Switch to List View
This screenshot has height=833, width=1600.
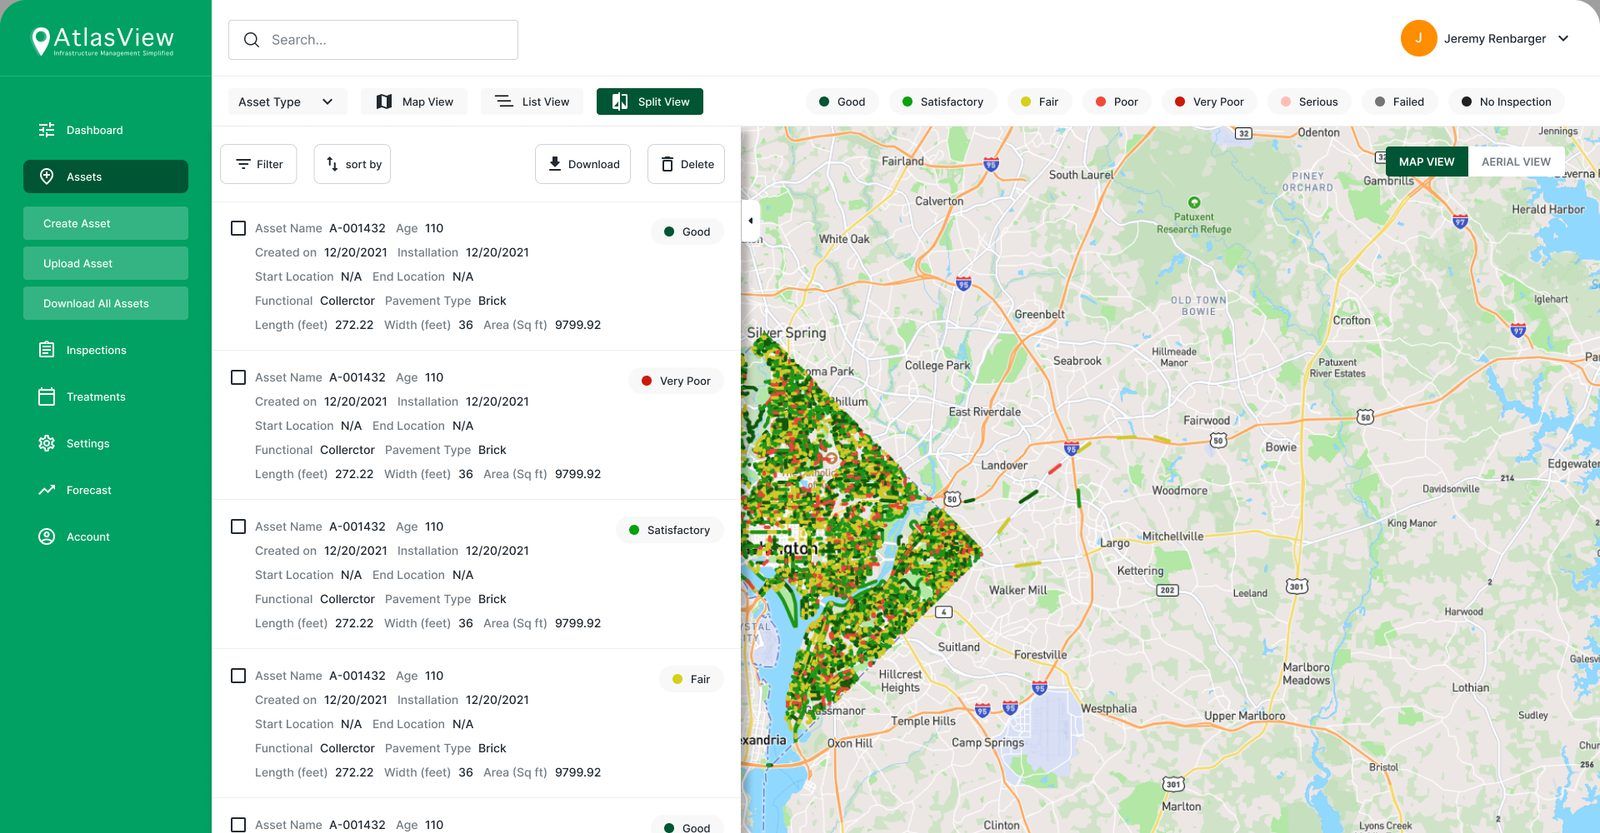coord(532,102)
